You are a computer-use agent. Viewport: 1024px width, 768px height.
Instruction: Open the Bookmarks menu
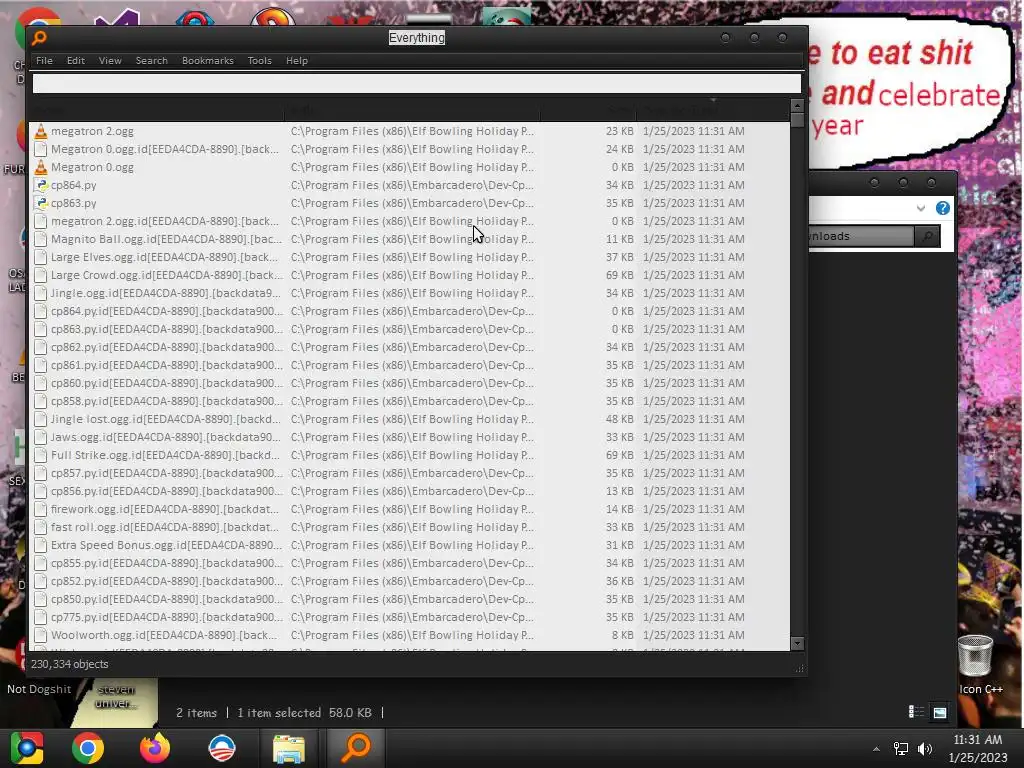(208, 61)
